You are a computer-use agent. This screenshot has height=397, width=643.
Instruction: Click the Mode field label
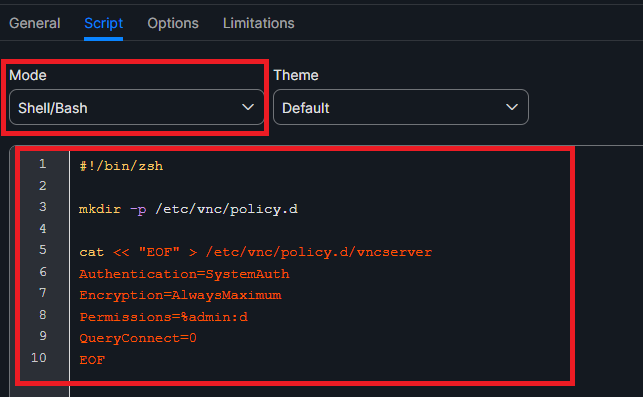click(28, 75)
